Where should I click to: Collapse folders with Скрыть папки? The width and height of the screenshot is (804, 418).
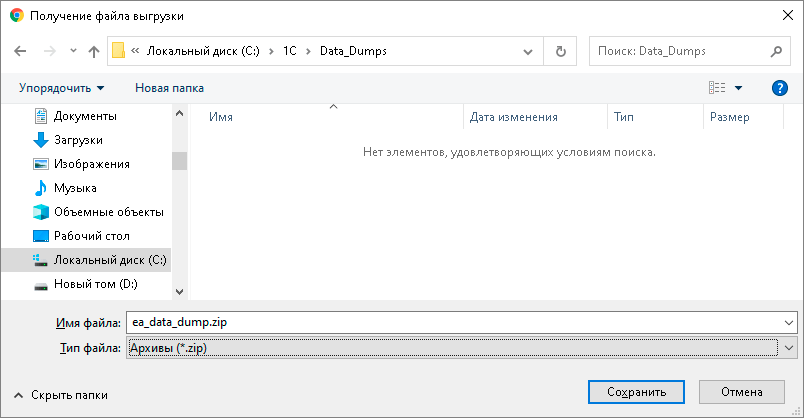61,395
